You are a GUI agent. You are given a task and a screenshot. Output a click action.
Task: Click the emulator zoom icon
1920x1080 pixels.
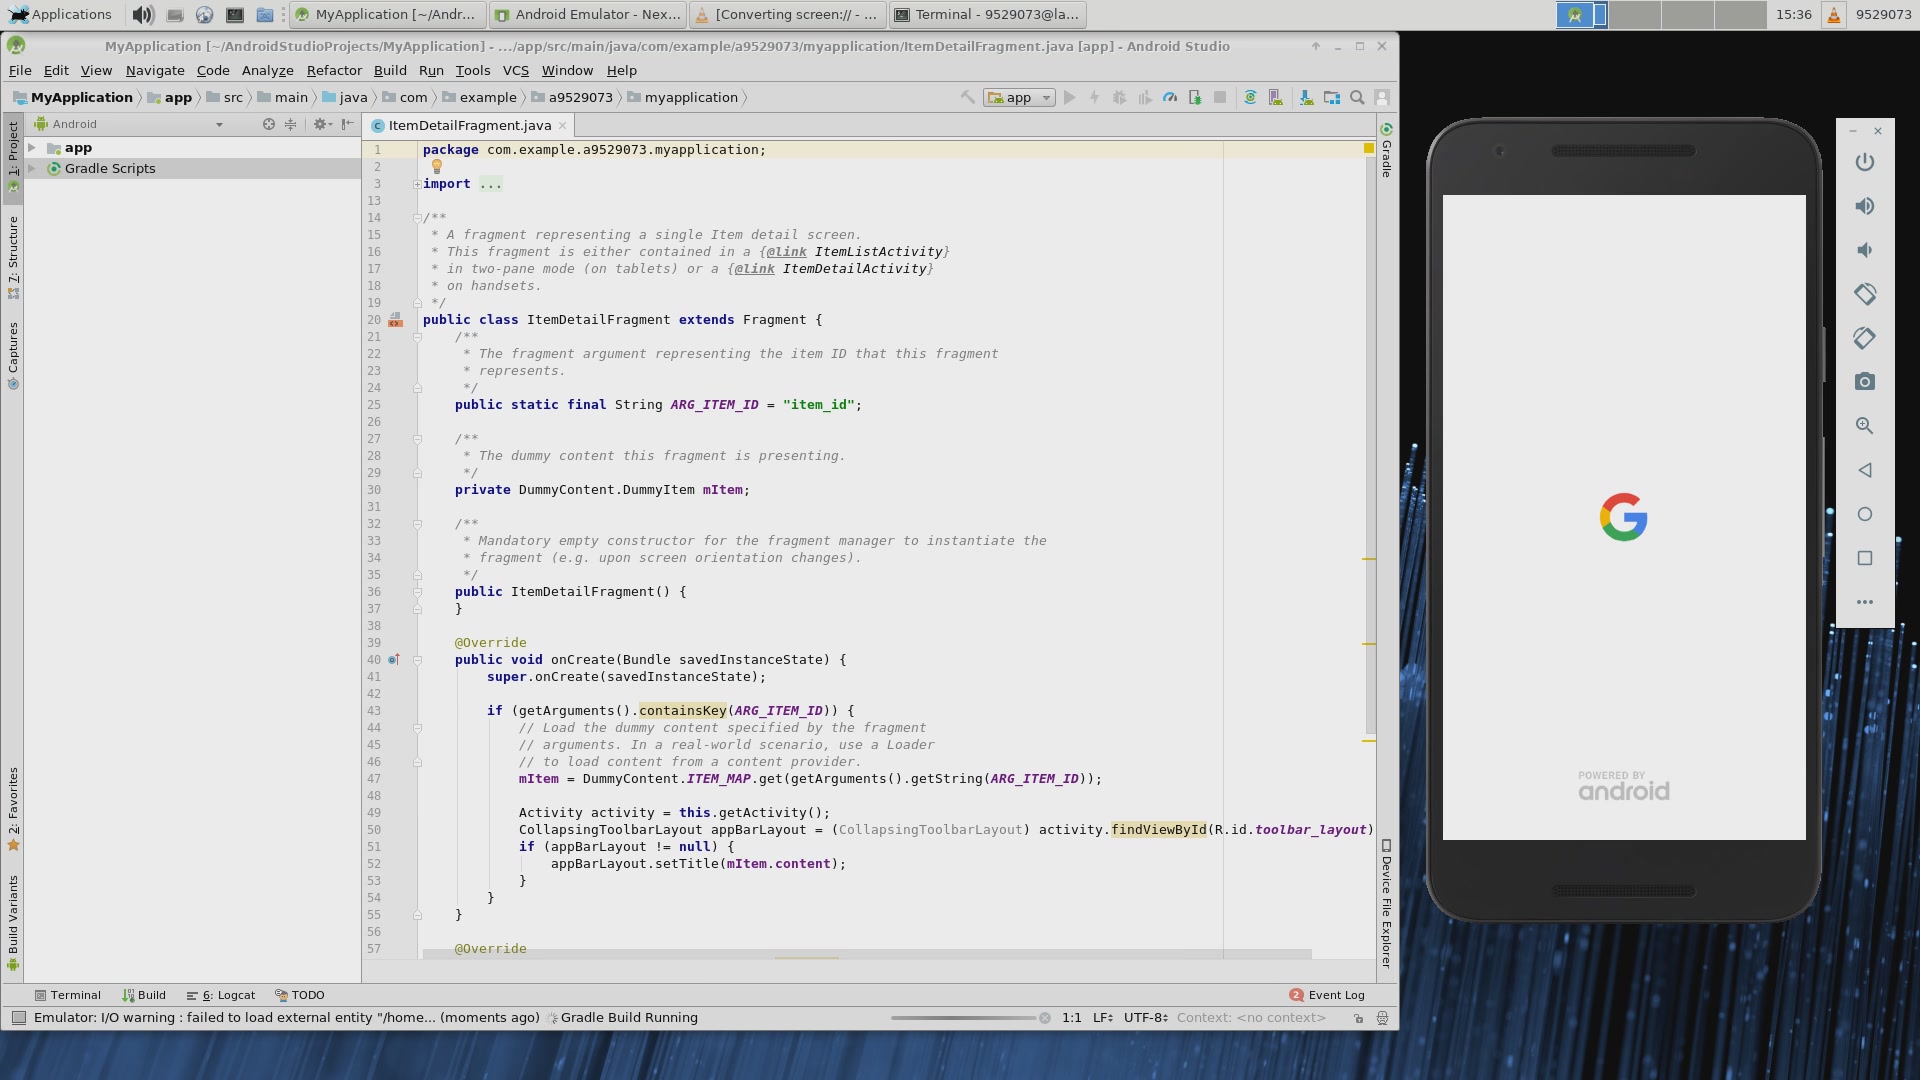[x=1865, y=426]
